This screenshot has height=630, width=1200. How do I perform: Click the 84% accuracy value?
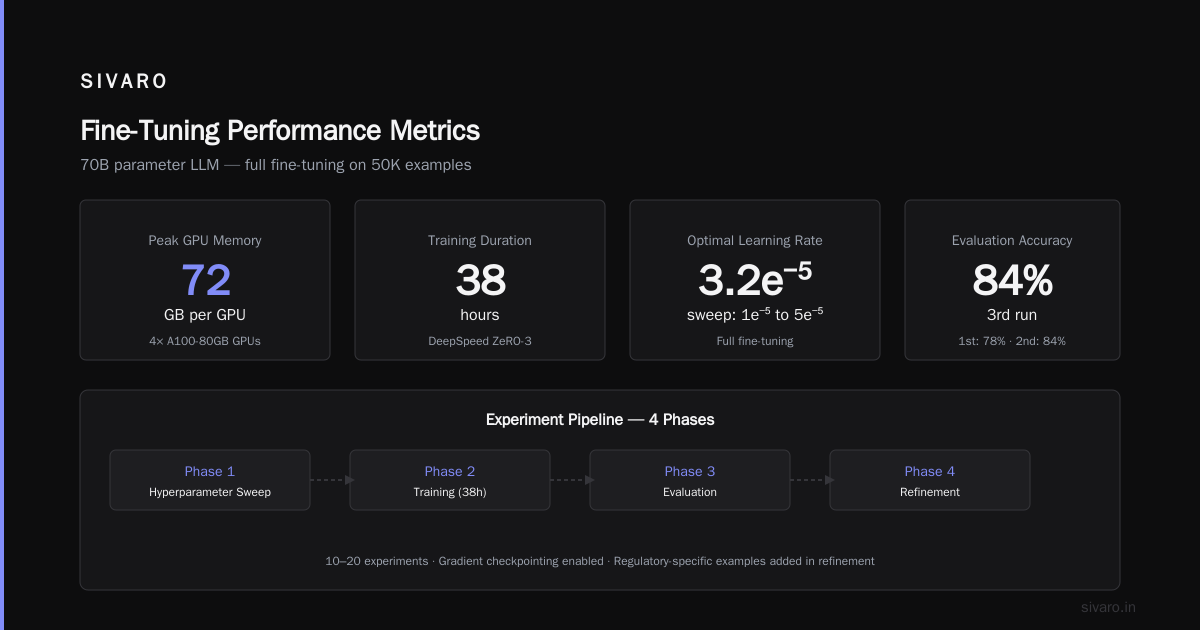1012,280
